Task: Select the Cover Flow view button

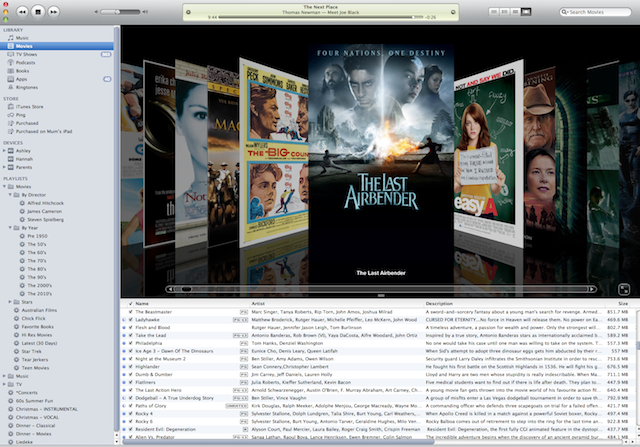Action: click(x=527, y=12)
